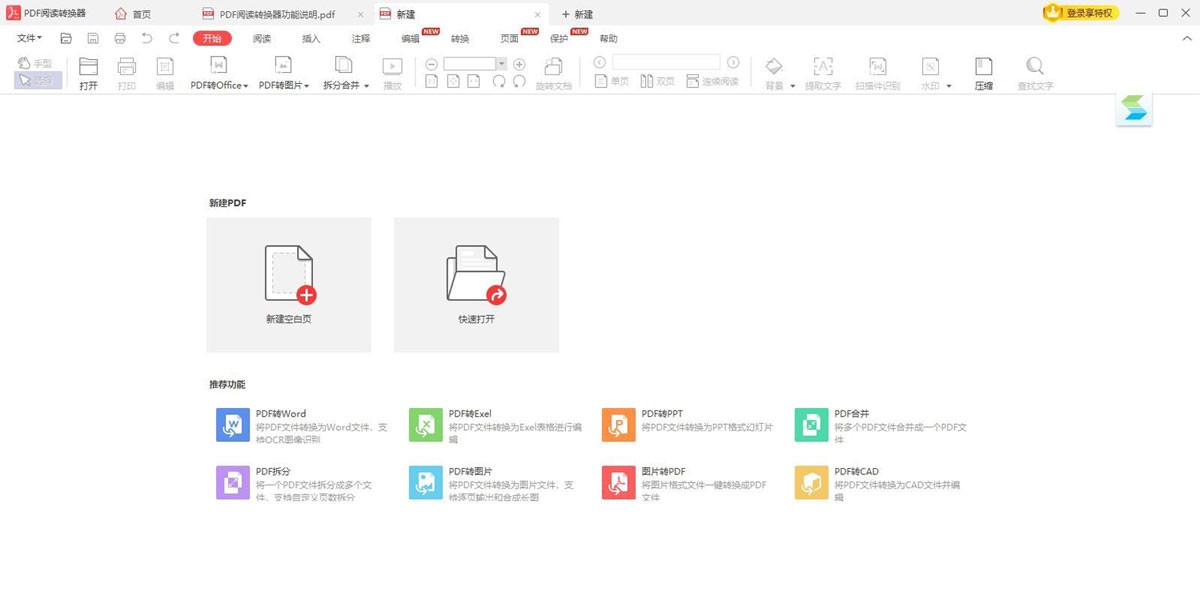Click the zoom-in plus control

click(x=519, y=62)
